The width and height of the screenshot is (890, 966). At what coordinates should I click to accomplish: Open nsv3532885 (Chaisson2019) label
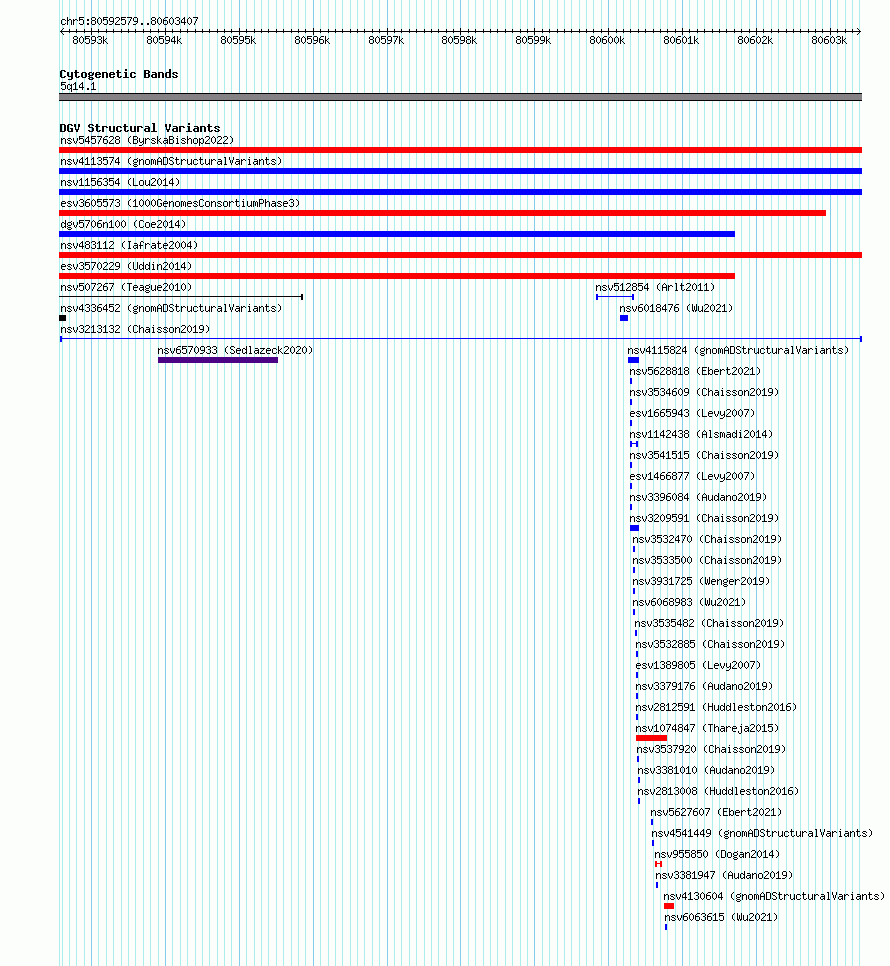coord(710,644)
